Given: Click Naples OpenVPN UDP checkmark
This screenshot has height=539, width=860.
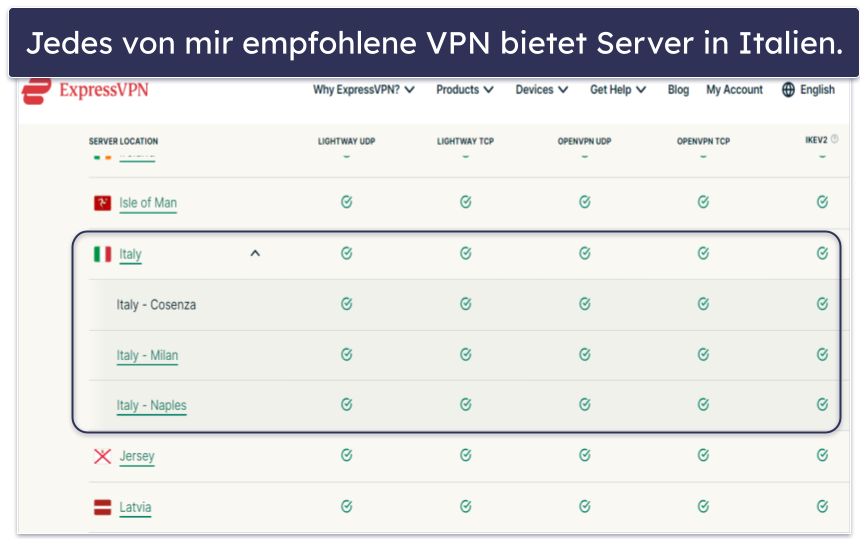Looking at the screenshot, I should (x=585, y=404).
